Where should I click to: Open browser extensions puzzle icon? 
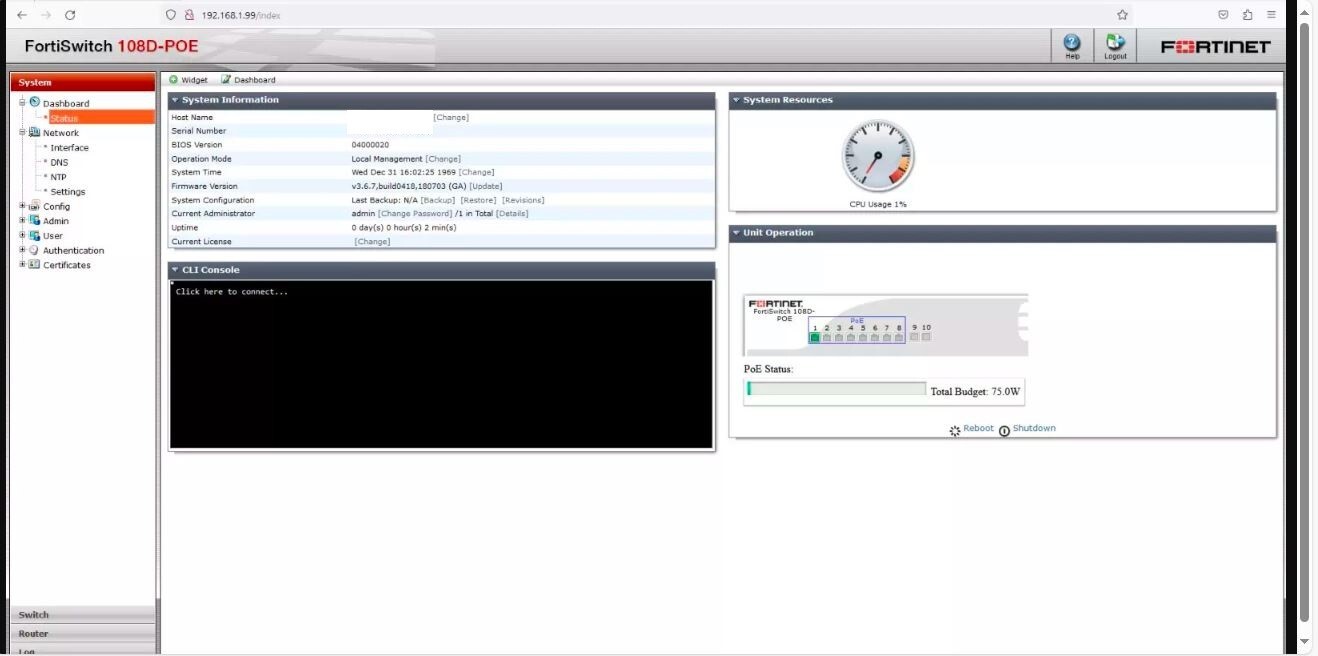1247,15
